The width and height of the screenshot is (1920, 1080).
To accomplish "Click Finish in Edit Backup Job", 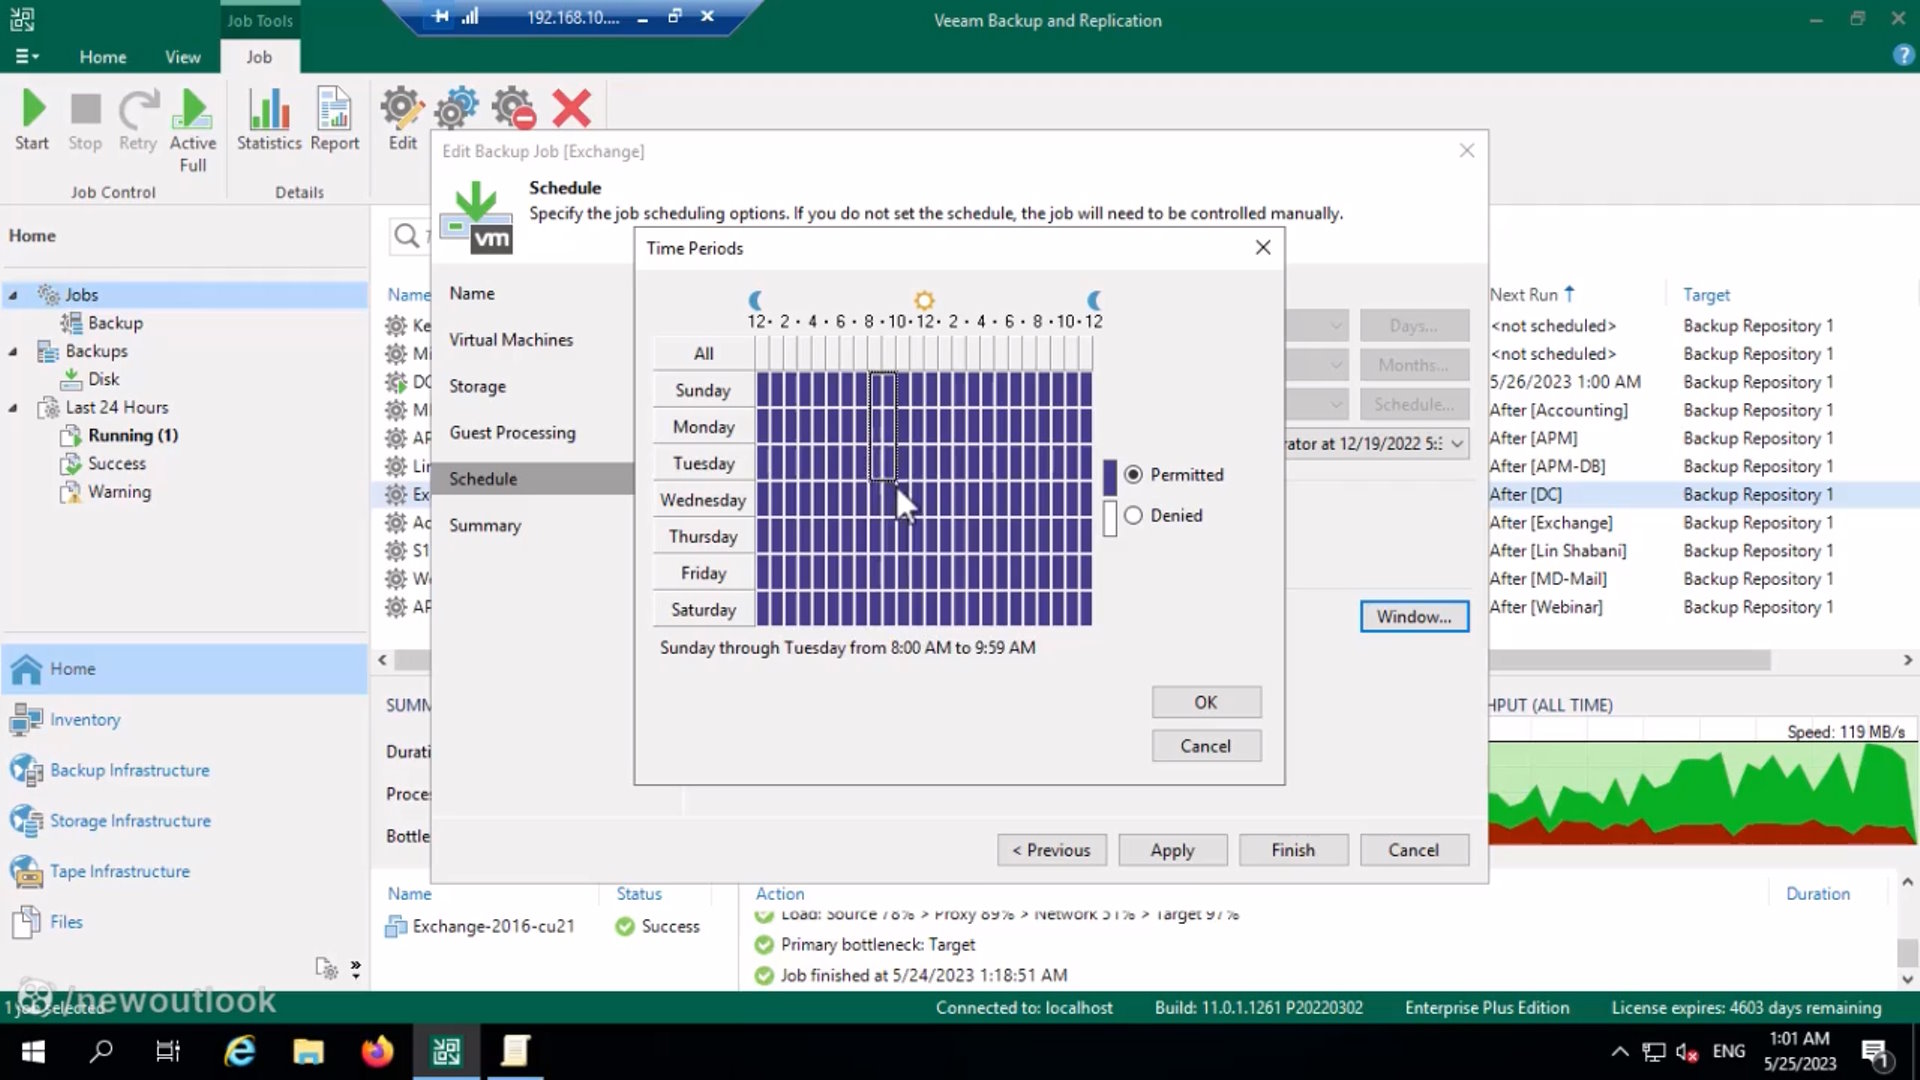I will pyautogui.click(x=1293, y=850).
